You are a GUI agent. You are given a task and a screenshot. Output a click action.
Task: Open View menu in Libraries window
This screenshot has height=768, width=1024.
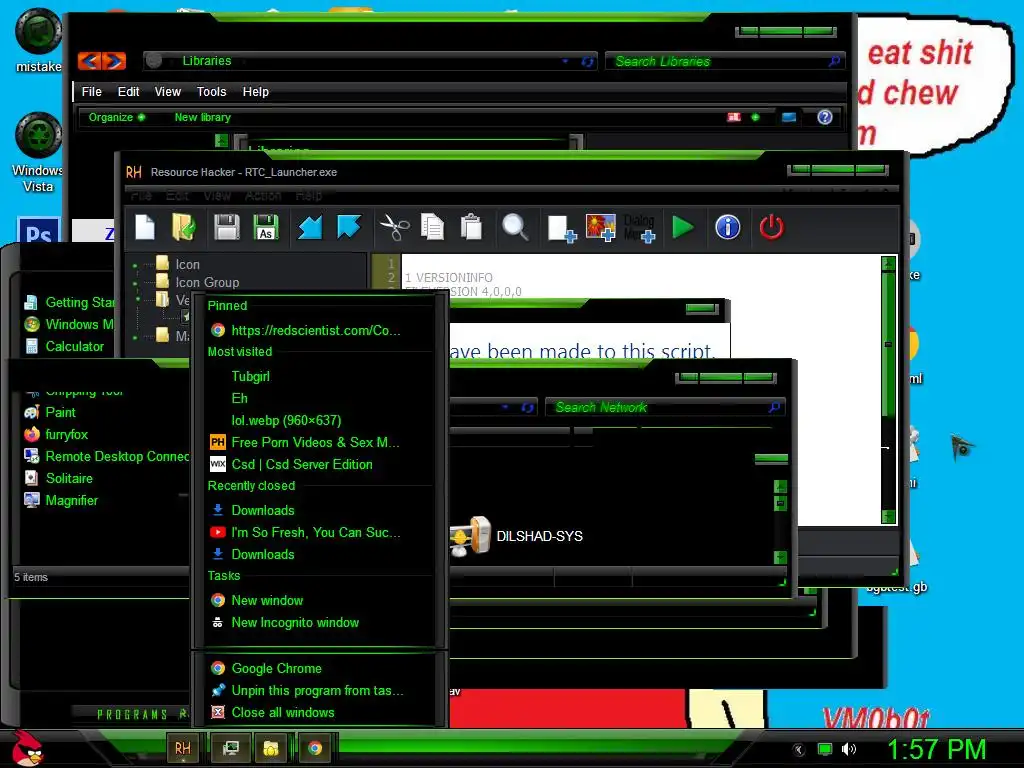pos(167,92)
